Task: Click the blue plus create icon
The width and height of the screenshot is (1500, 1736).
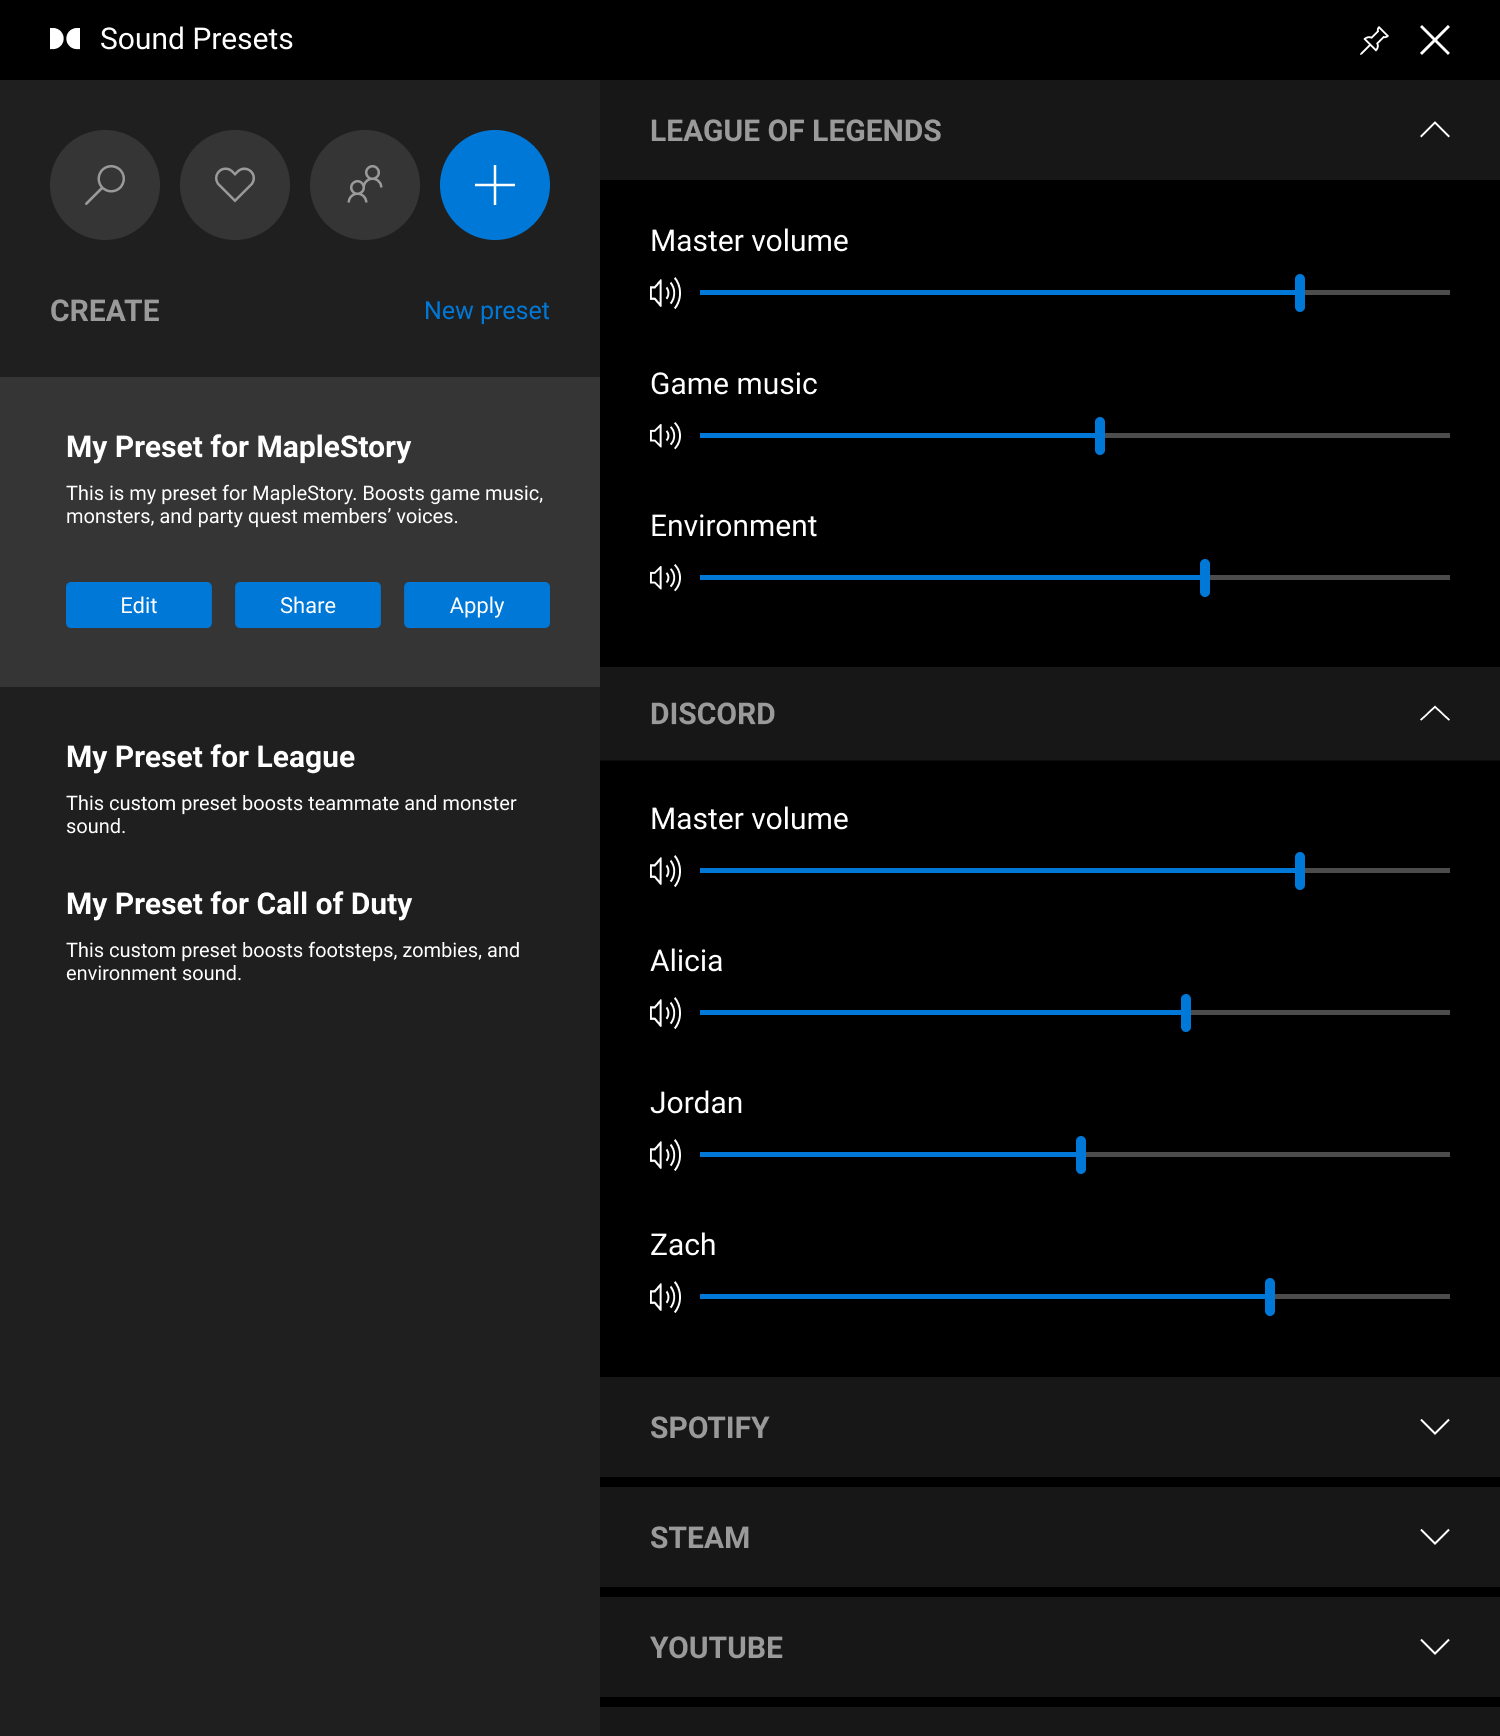Action: click(x=495, y=185)
